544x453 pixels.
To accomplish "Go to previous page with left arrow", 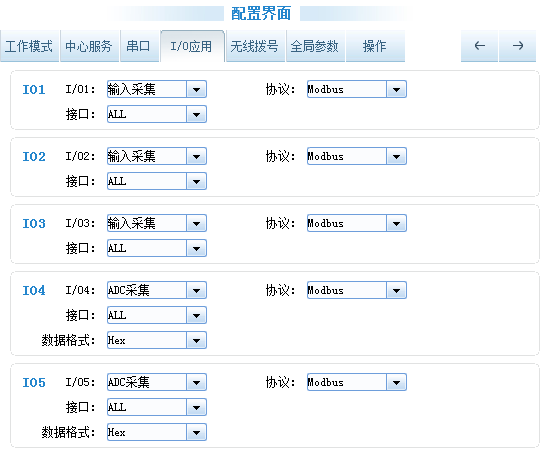I will click(479, 46).
